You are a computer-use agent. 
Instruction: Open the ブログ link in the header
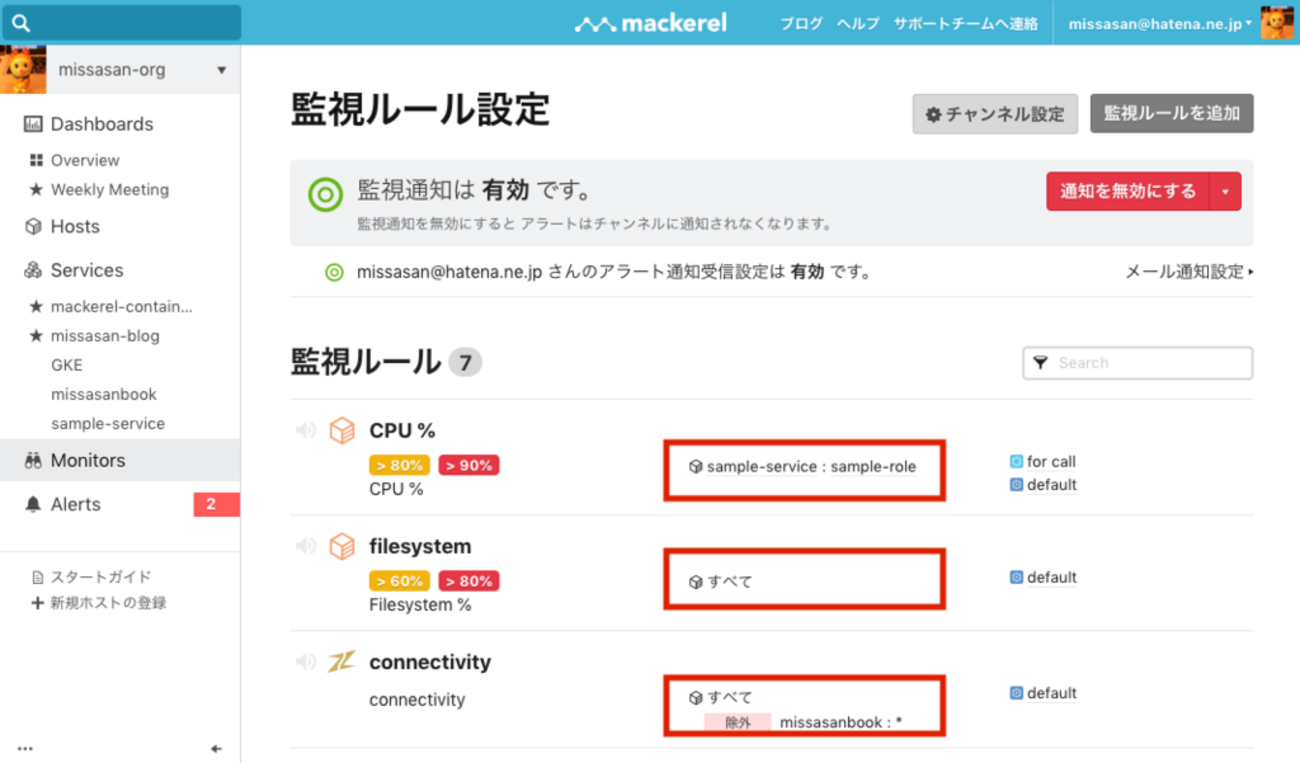point(802,24)
